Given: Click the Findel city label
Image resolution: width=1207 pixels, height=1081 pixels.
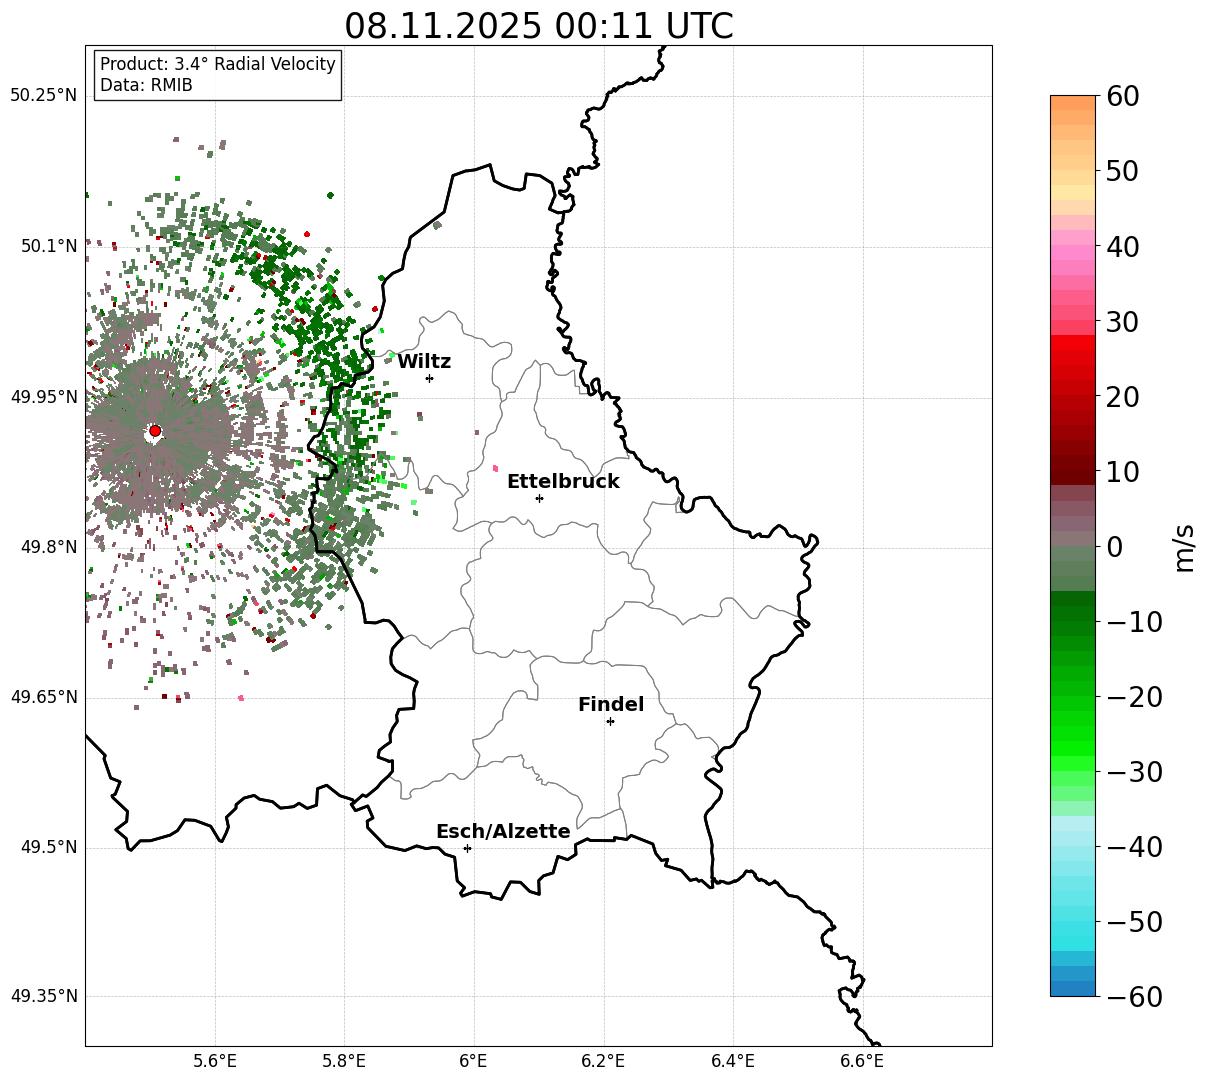Looking at the screenshot, I should pyautogui.click(x=611, y=705).
